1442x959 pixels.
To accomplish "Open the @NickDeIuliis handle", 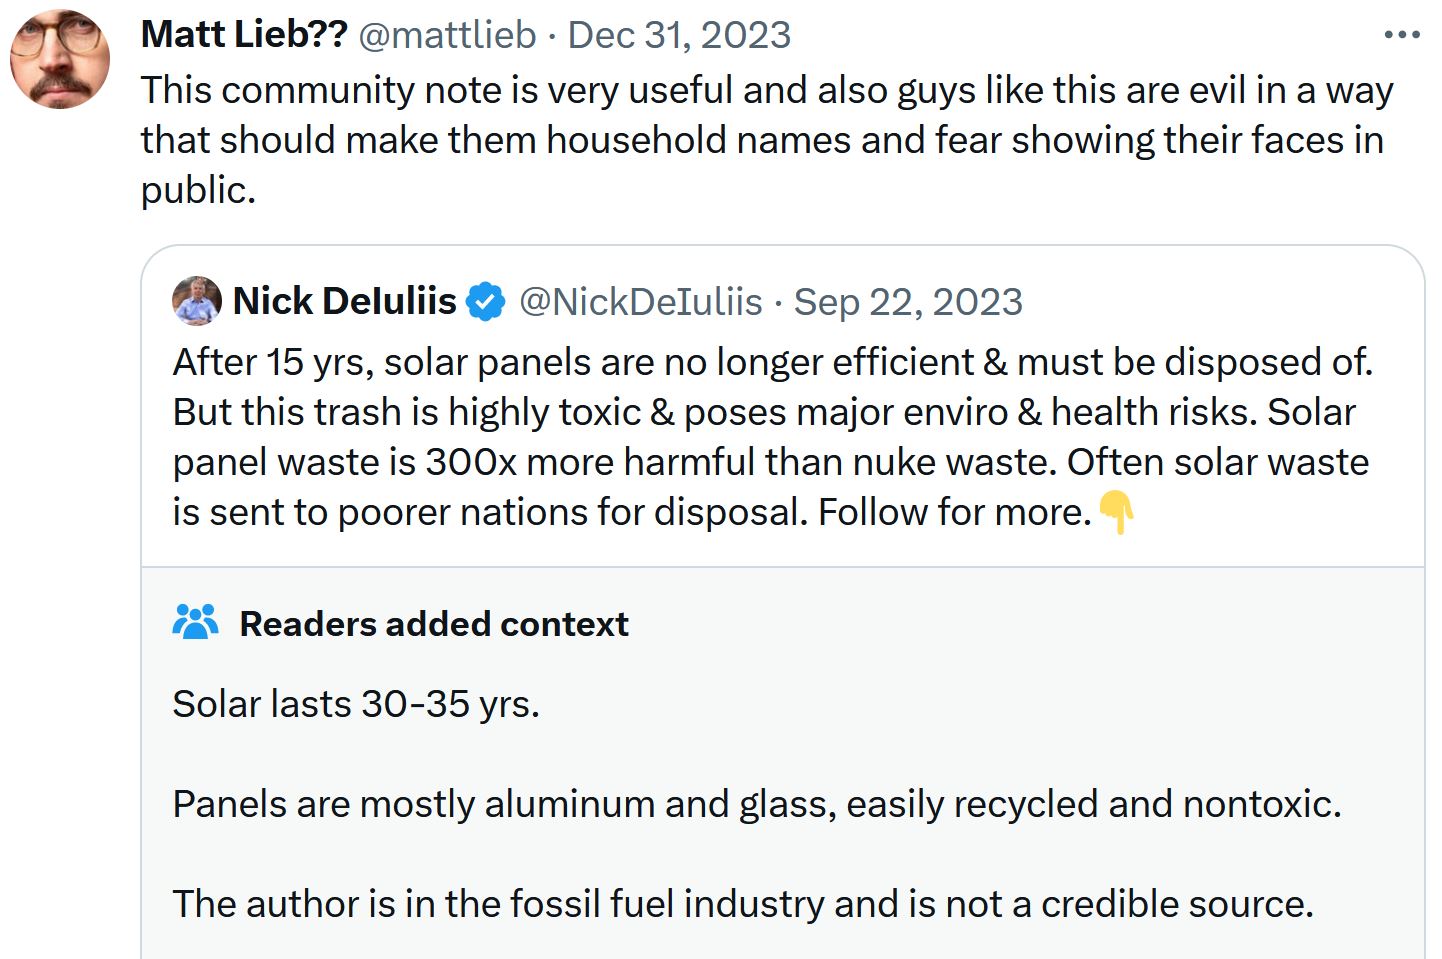I will click(641, 301).
